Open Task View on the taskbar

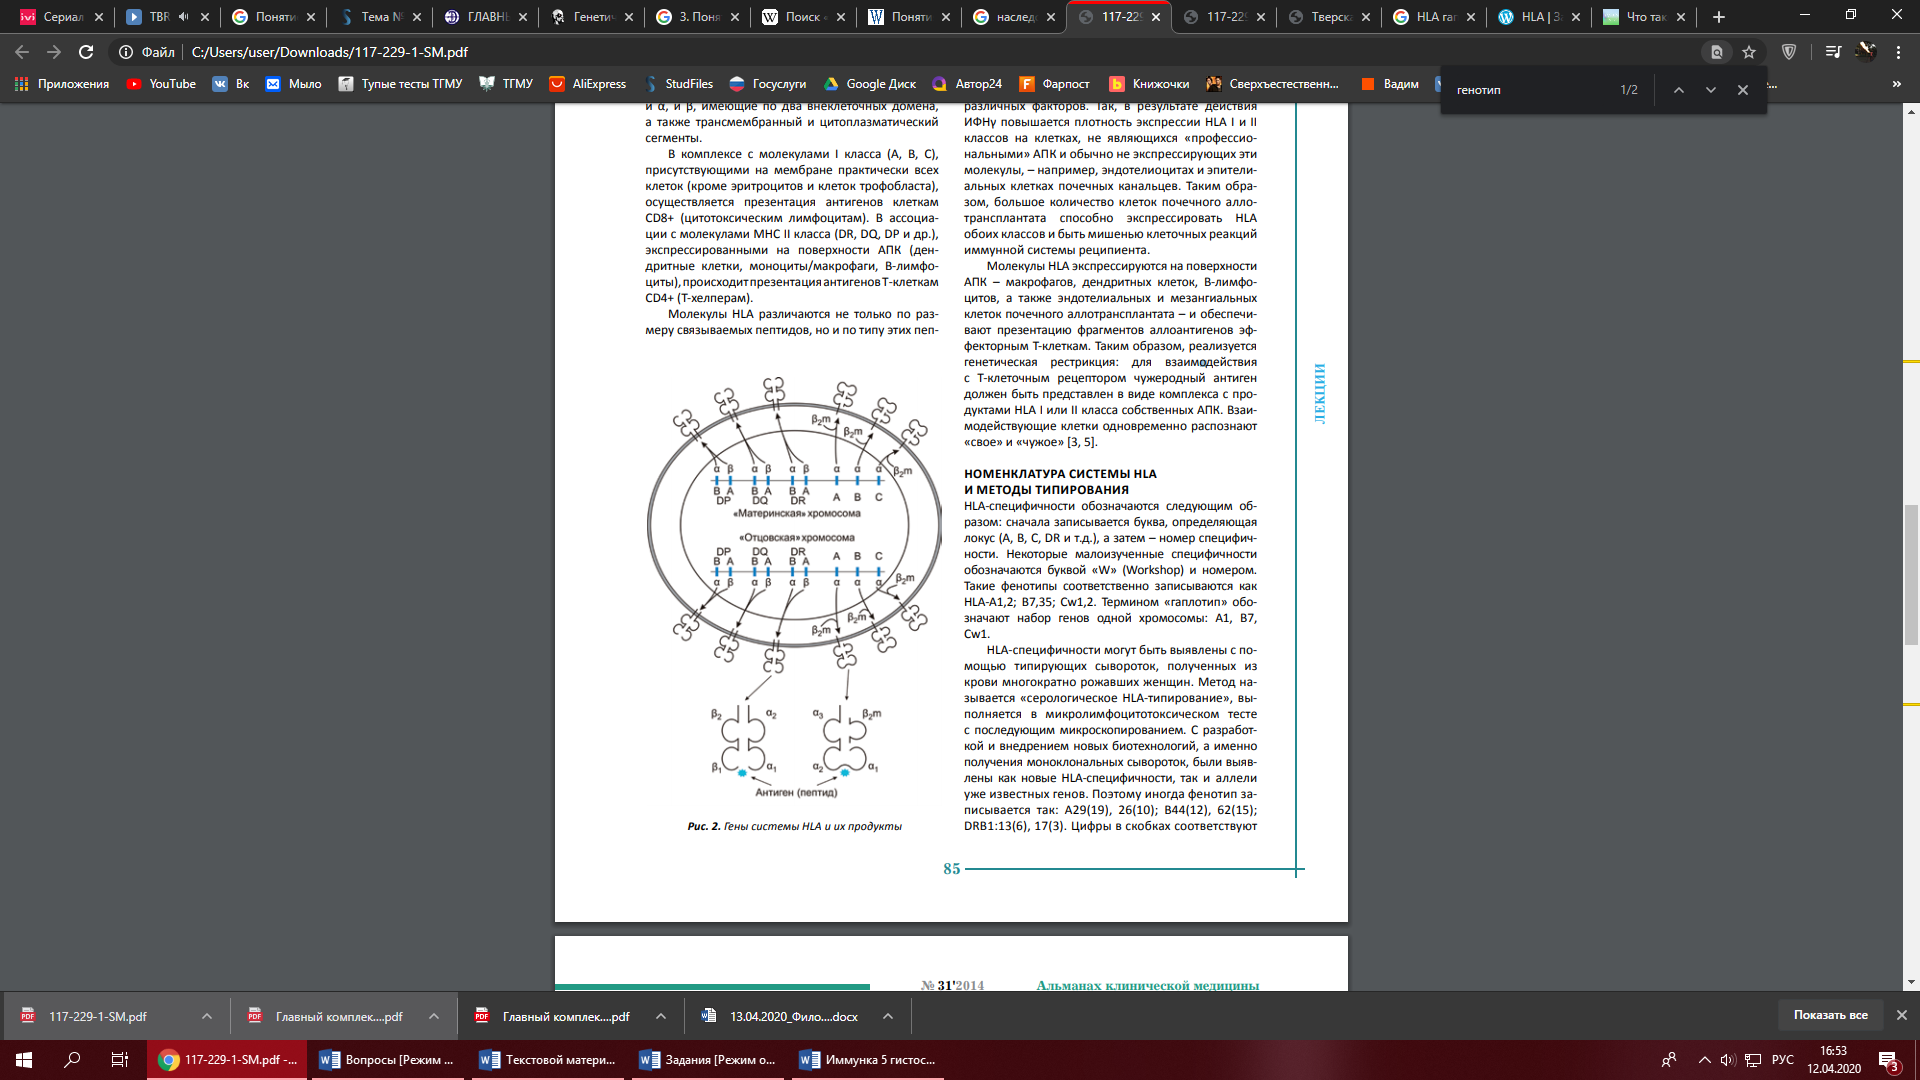[120, 1060]
